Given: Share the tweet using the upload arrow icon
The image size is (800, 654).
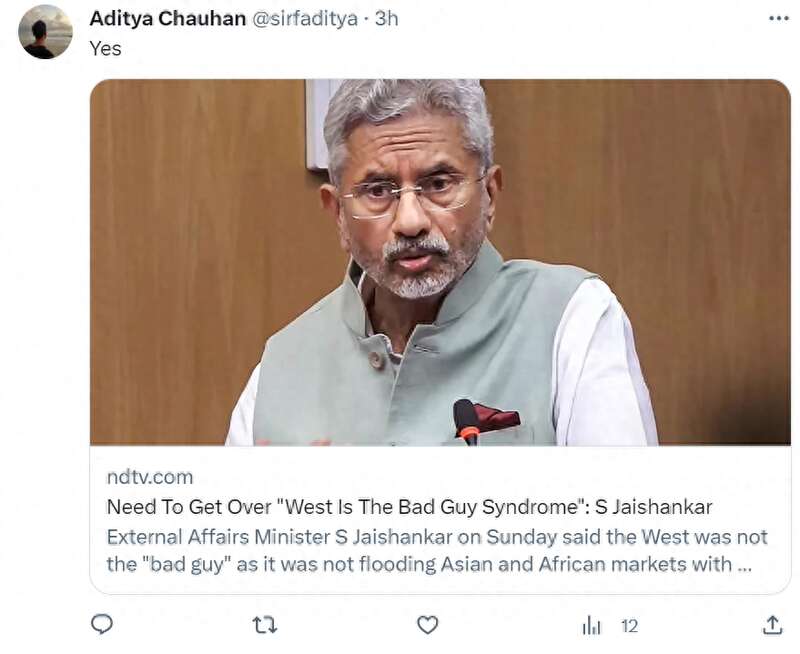Looking at the screenshot, I should pyautogui.click(x=772, y=625).
